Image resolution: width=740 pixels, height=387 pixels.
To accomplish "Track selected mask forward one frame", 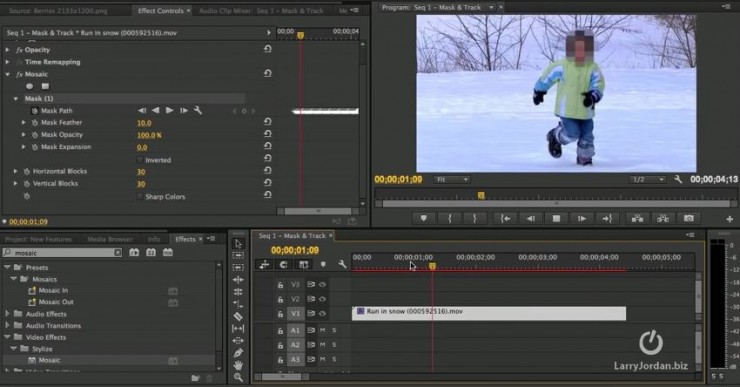I will click(184, 110).
